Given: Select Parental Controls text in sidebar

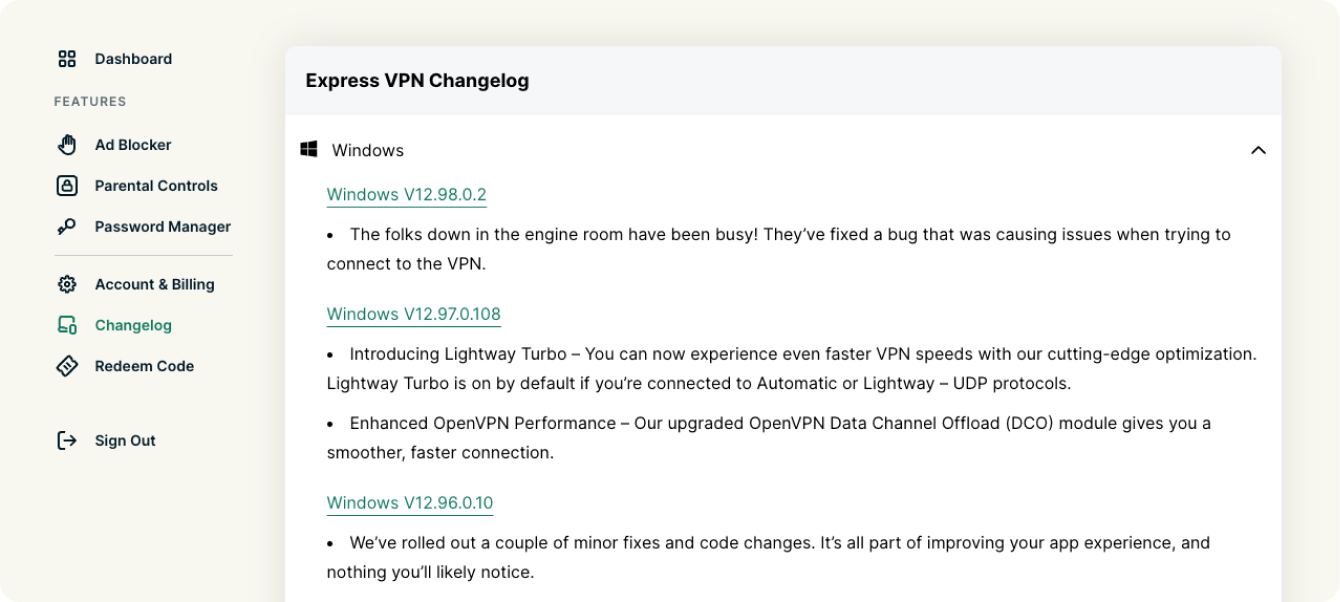Looking at the screenshot, I should coord(156,186).
